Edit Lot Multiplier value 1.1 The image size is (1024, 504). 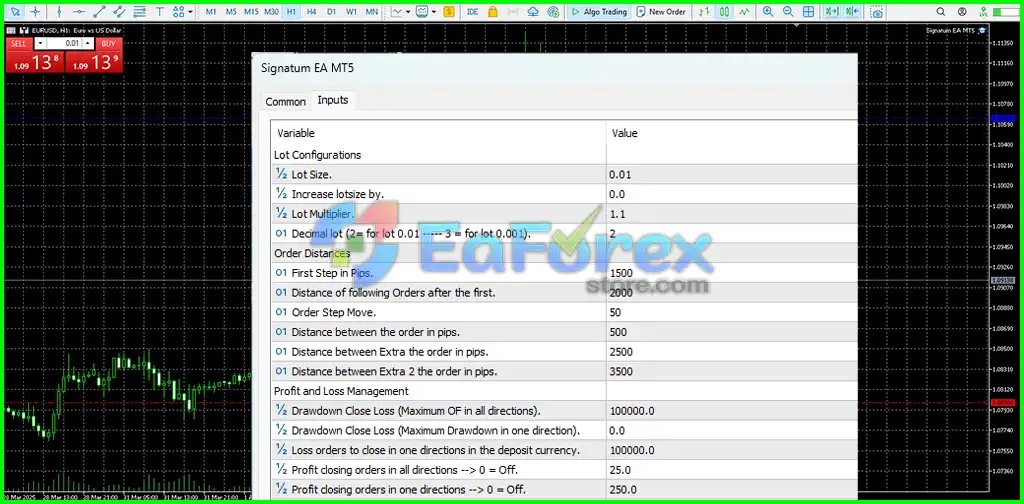tap(731, 213)
